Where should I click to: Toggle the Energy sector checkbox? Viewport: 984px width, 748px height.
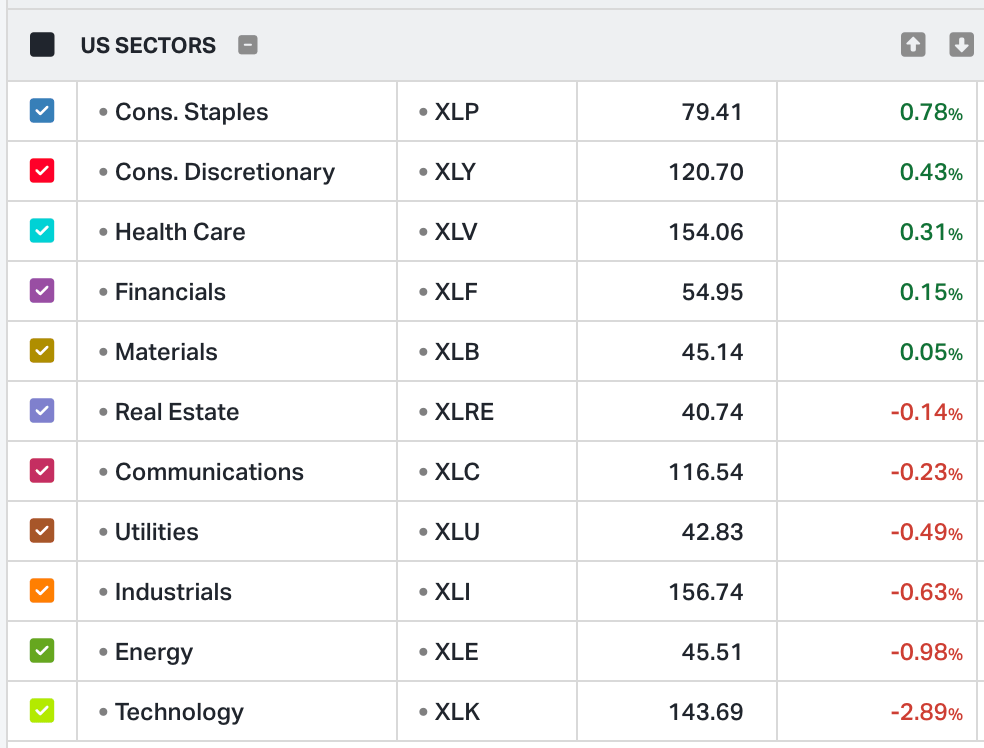point(42,651)
